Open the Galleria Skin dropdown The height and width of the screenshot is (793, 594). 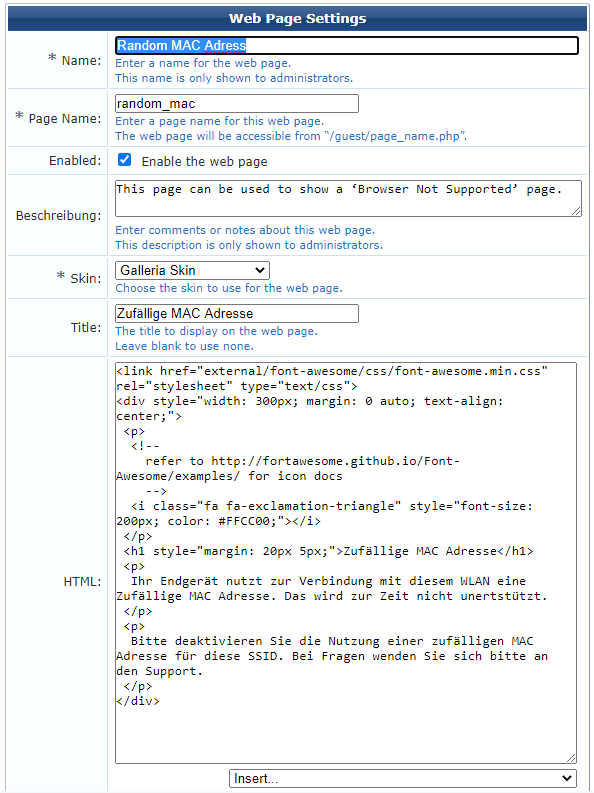click(x=192, y=270)
